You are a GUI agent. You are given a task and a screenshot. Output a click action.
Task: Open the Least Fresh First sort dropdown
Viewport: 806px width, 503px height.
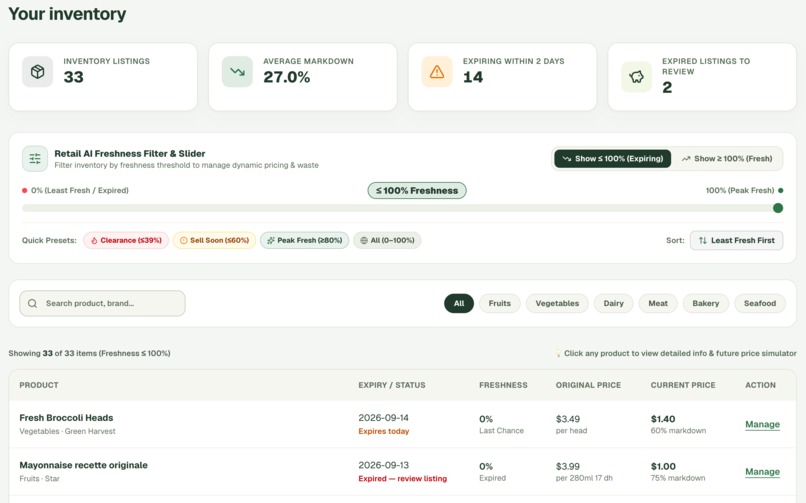(736, 240)
